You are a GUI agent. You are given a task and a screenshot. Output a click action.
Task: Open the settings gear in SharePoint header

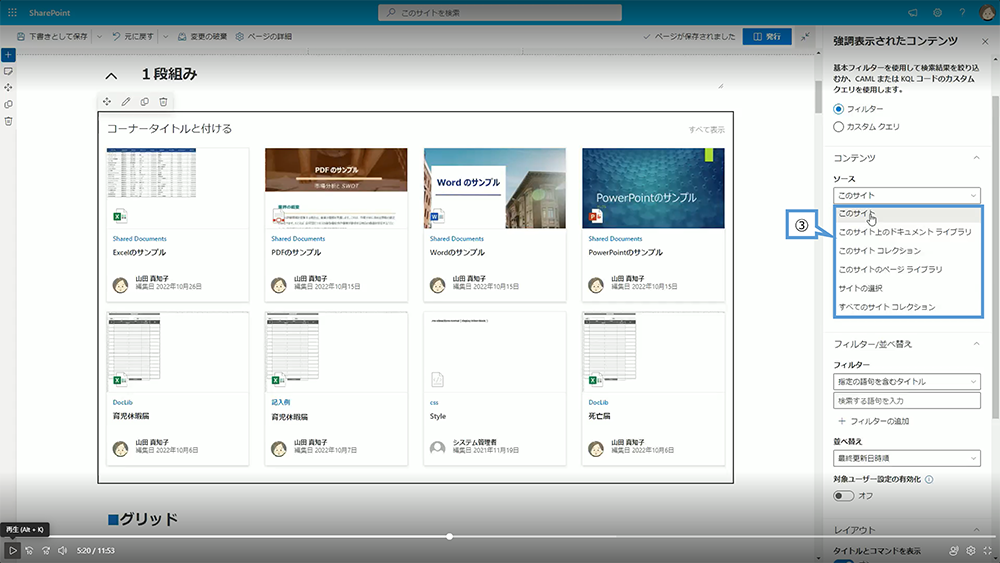(x=937, y=12)
